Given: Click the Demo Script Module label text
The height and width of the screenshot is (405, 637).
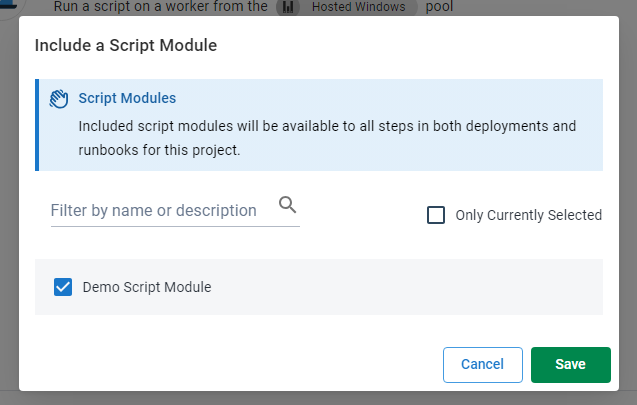Looking at the screenshot, I should pyautogui.click(x=147, y=287).
